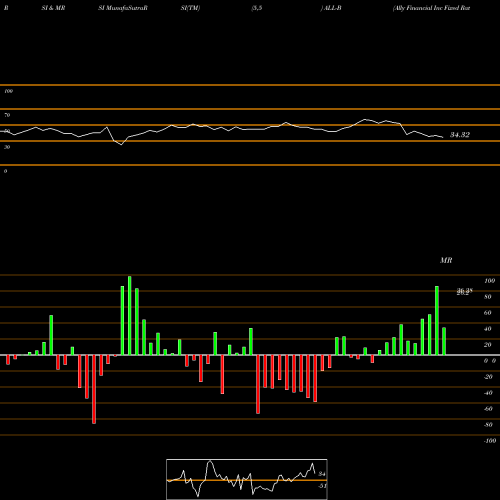This screenshot has height=500, width=500.
Task: Click the MR axis label 40
Action: point(488,329)
